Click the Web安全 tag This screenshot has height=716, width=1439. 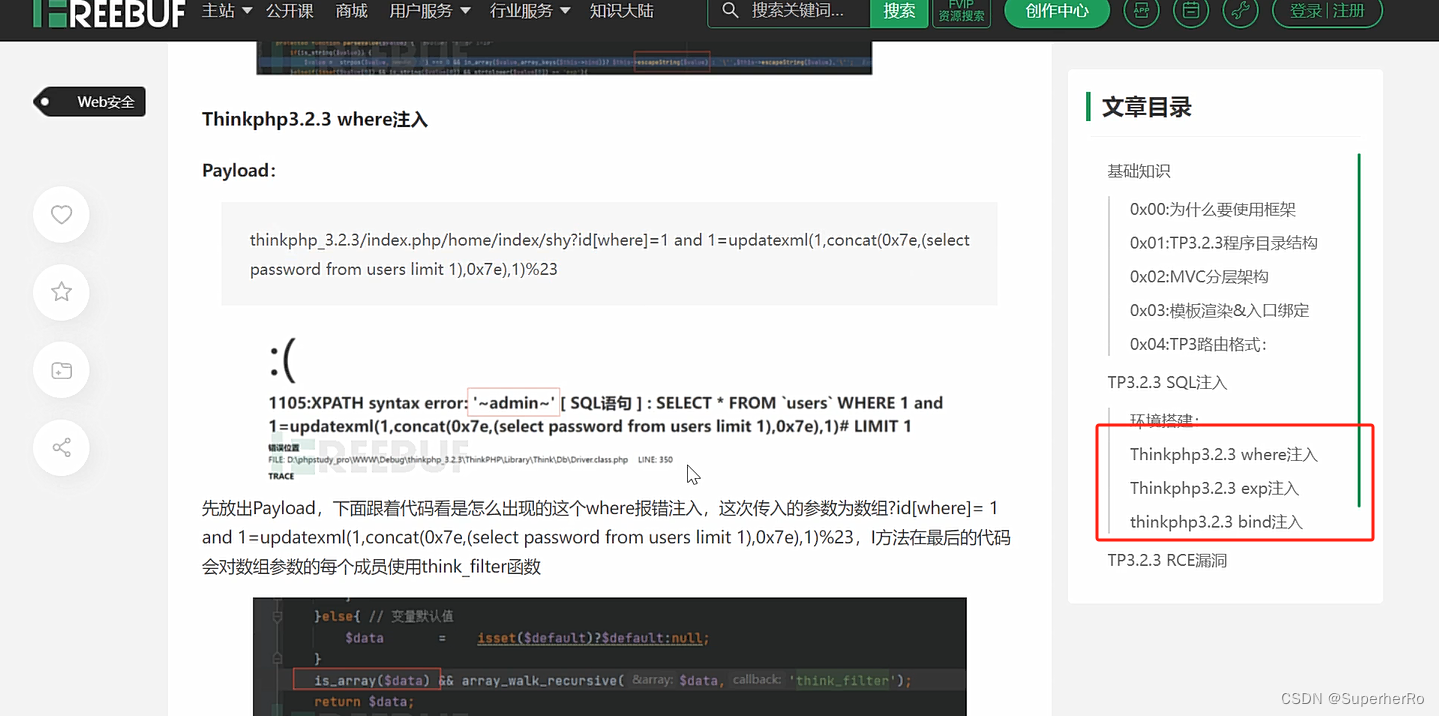pos(90,102)
